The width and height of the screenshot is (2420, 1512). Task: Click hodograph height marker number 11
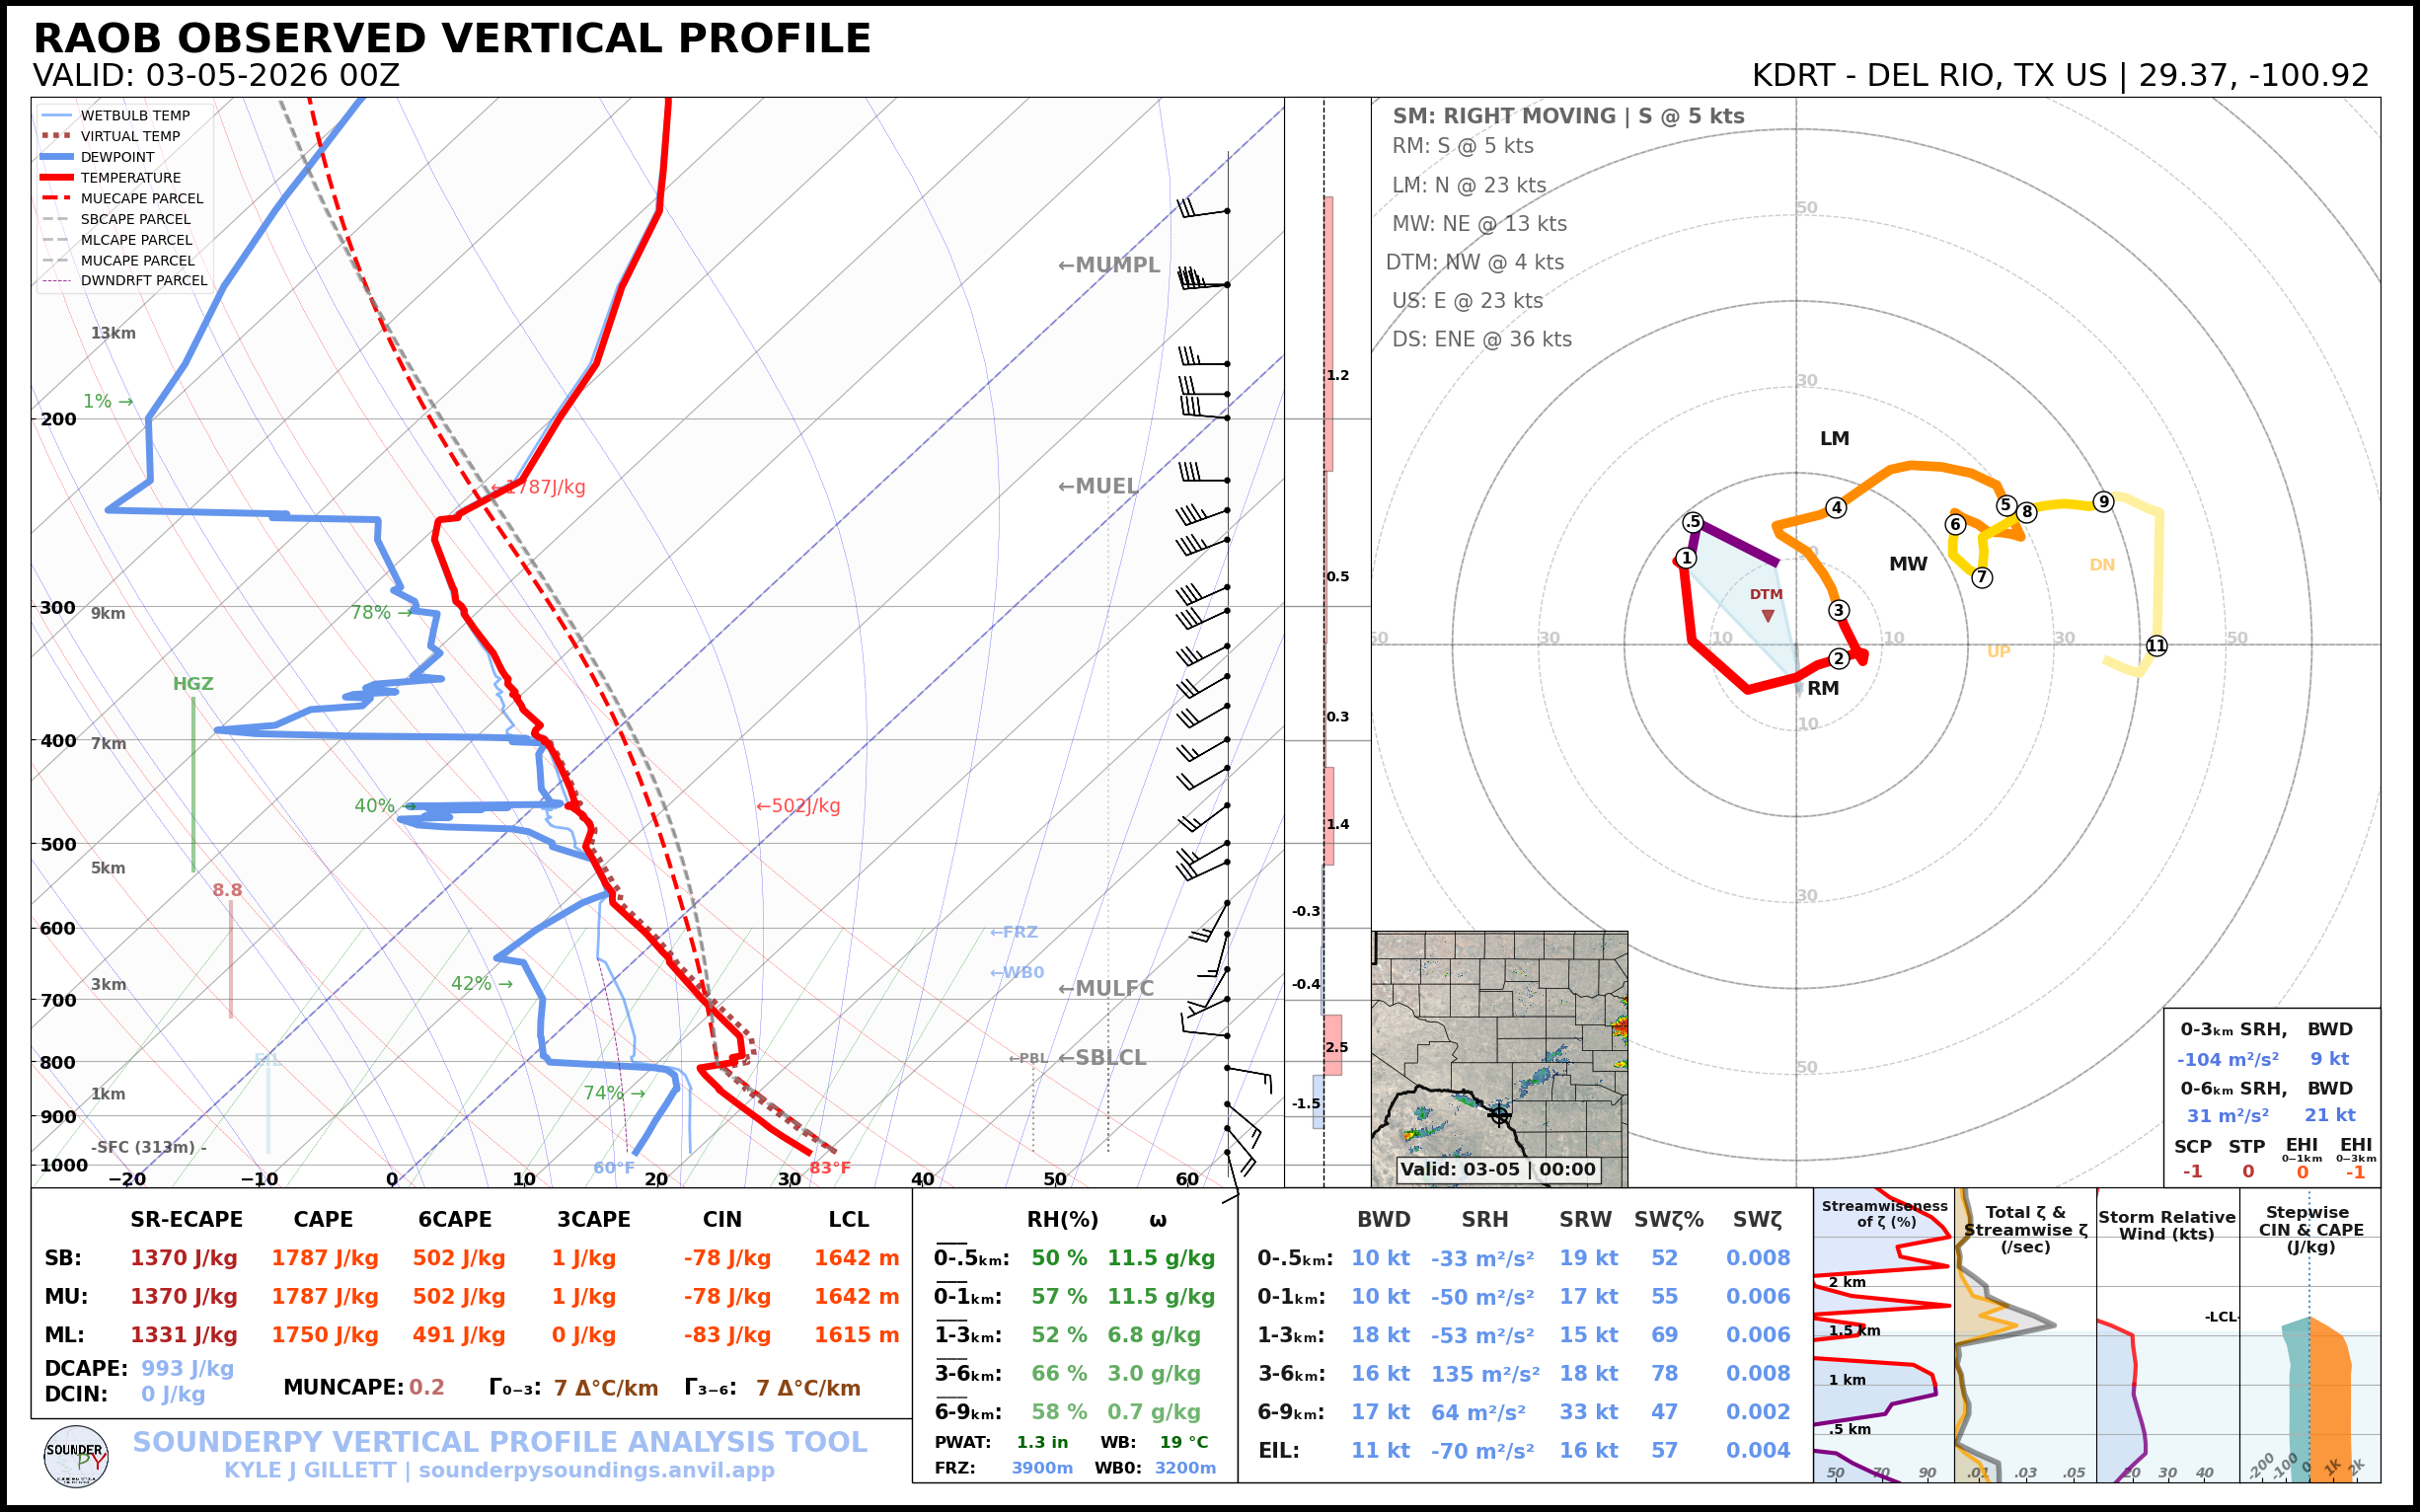point(2156,646)
